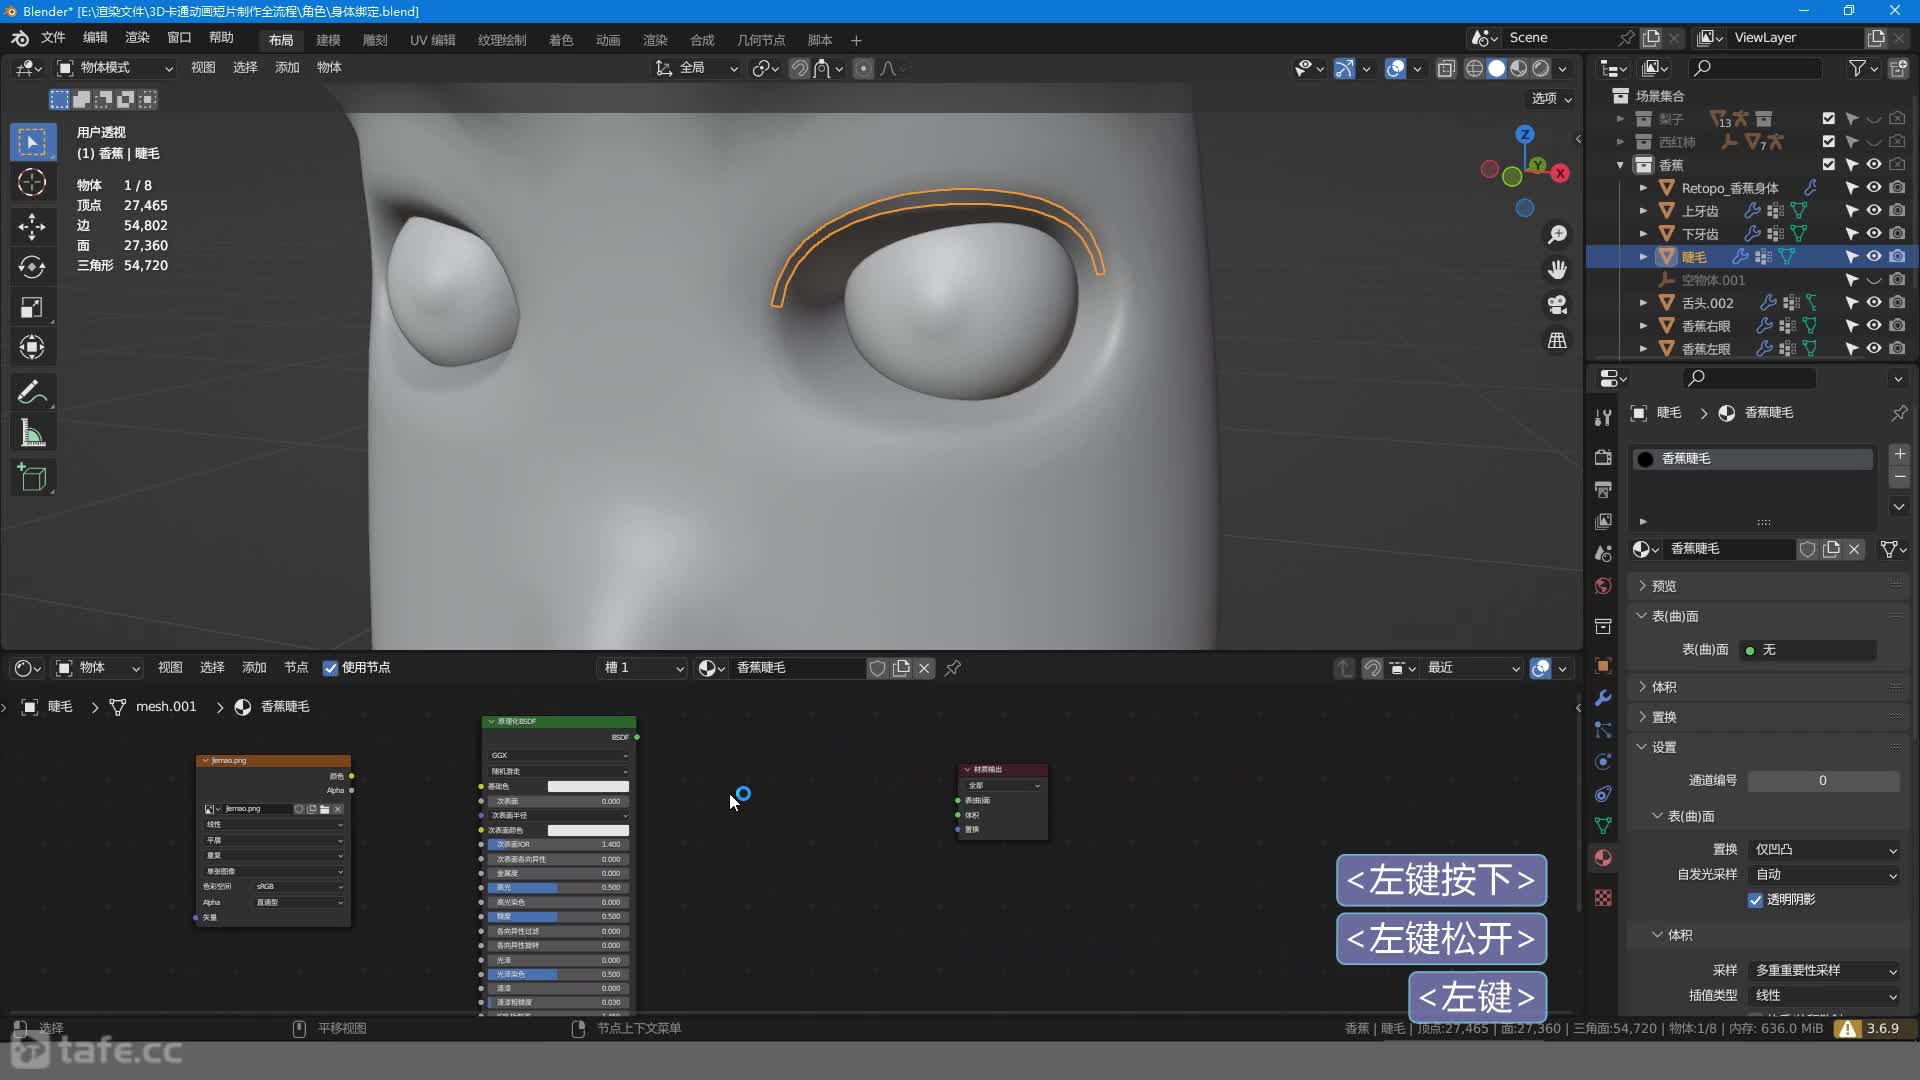
Task: Open the viewport 添加 menu button
Action: pos(287,68)
